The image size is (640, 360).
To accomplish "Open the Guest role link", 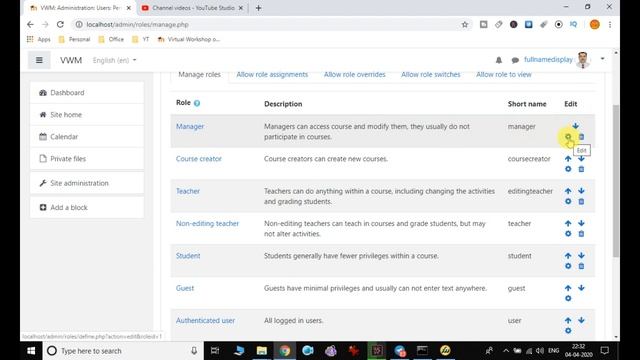I will pyautogui.click(x=185, y=288).
